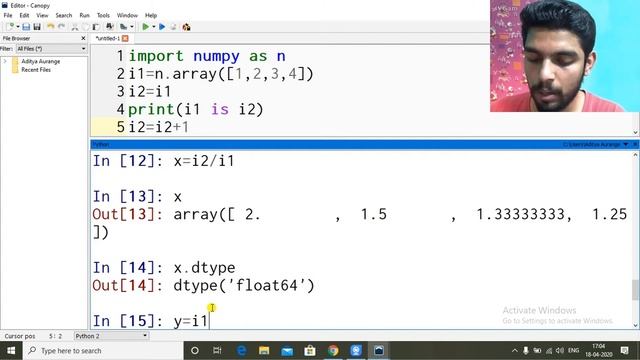Open the Search menu
The width and height of the screenshot is (640, 360).
click(64, 15)
